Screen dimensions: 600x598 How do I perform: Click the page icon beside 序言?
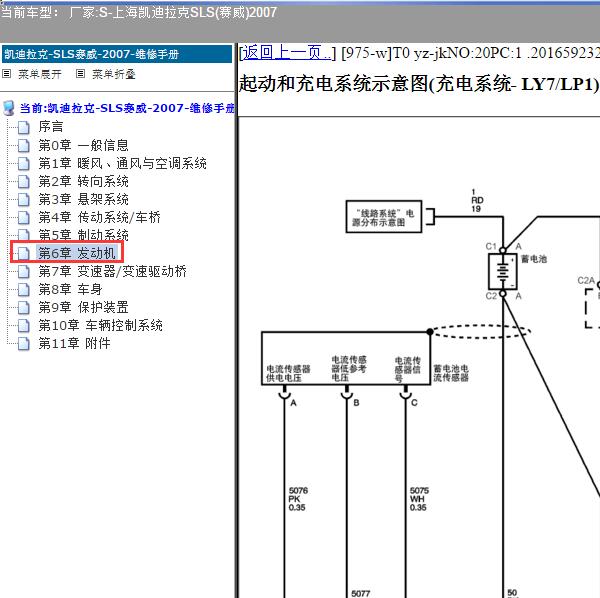24,127
